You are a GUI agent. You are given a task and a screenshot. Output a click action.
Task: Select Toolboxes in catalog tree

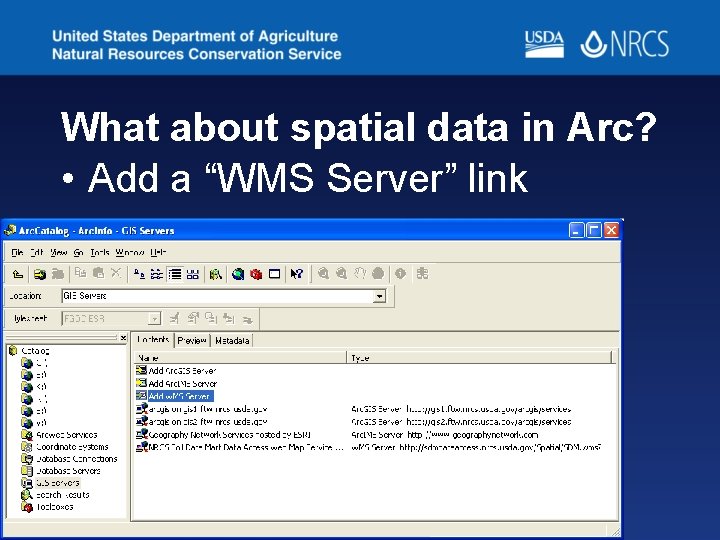point(47,506)
